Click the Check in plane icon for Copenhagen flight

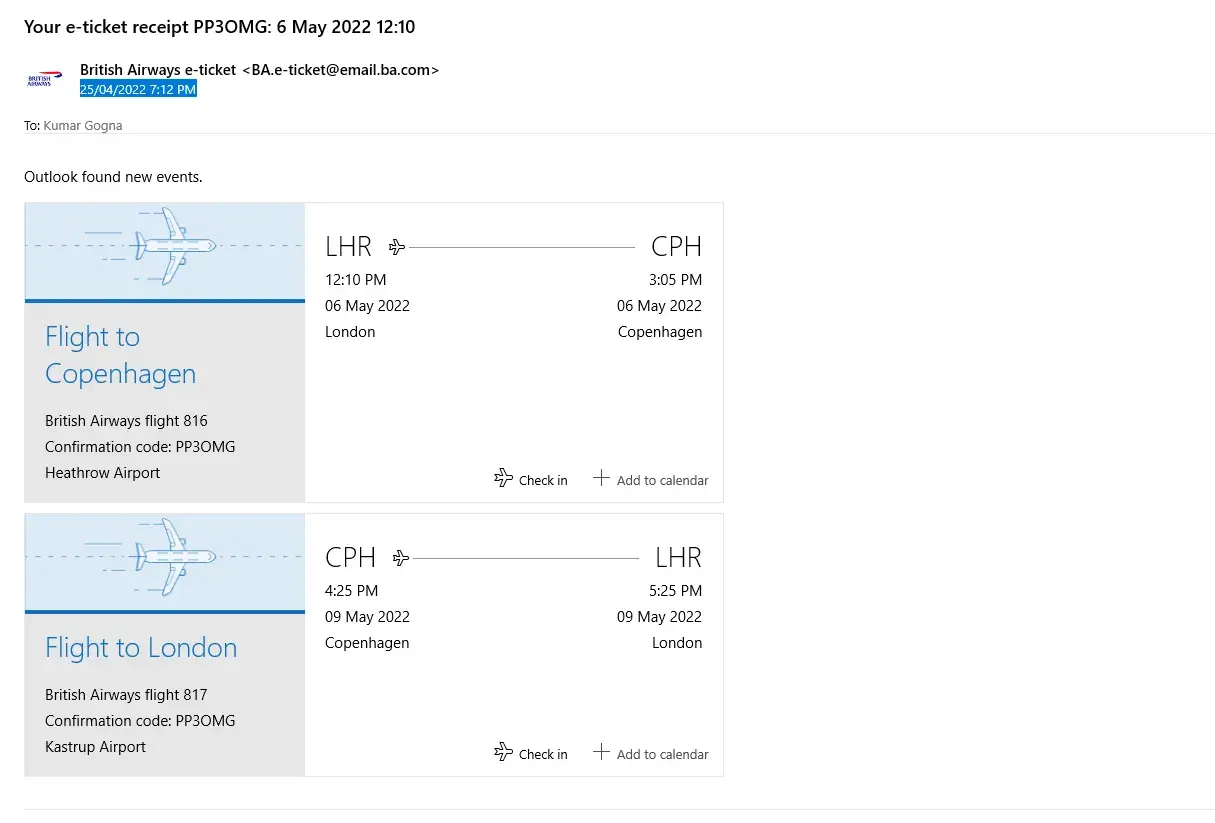coord(504,479)
